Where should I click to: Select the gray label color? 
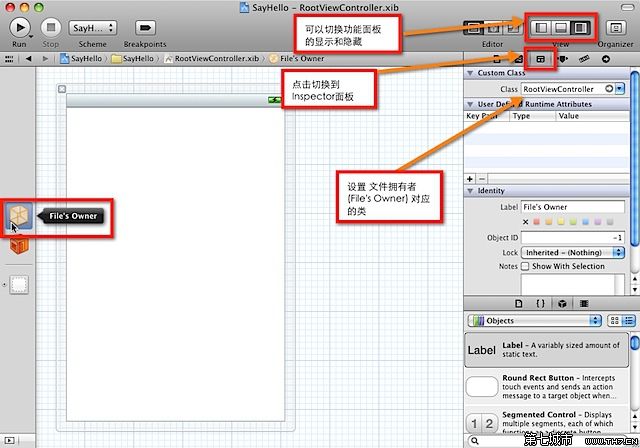[x=610, y=222]
